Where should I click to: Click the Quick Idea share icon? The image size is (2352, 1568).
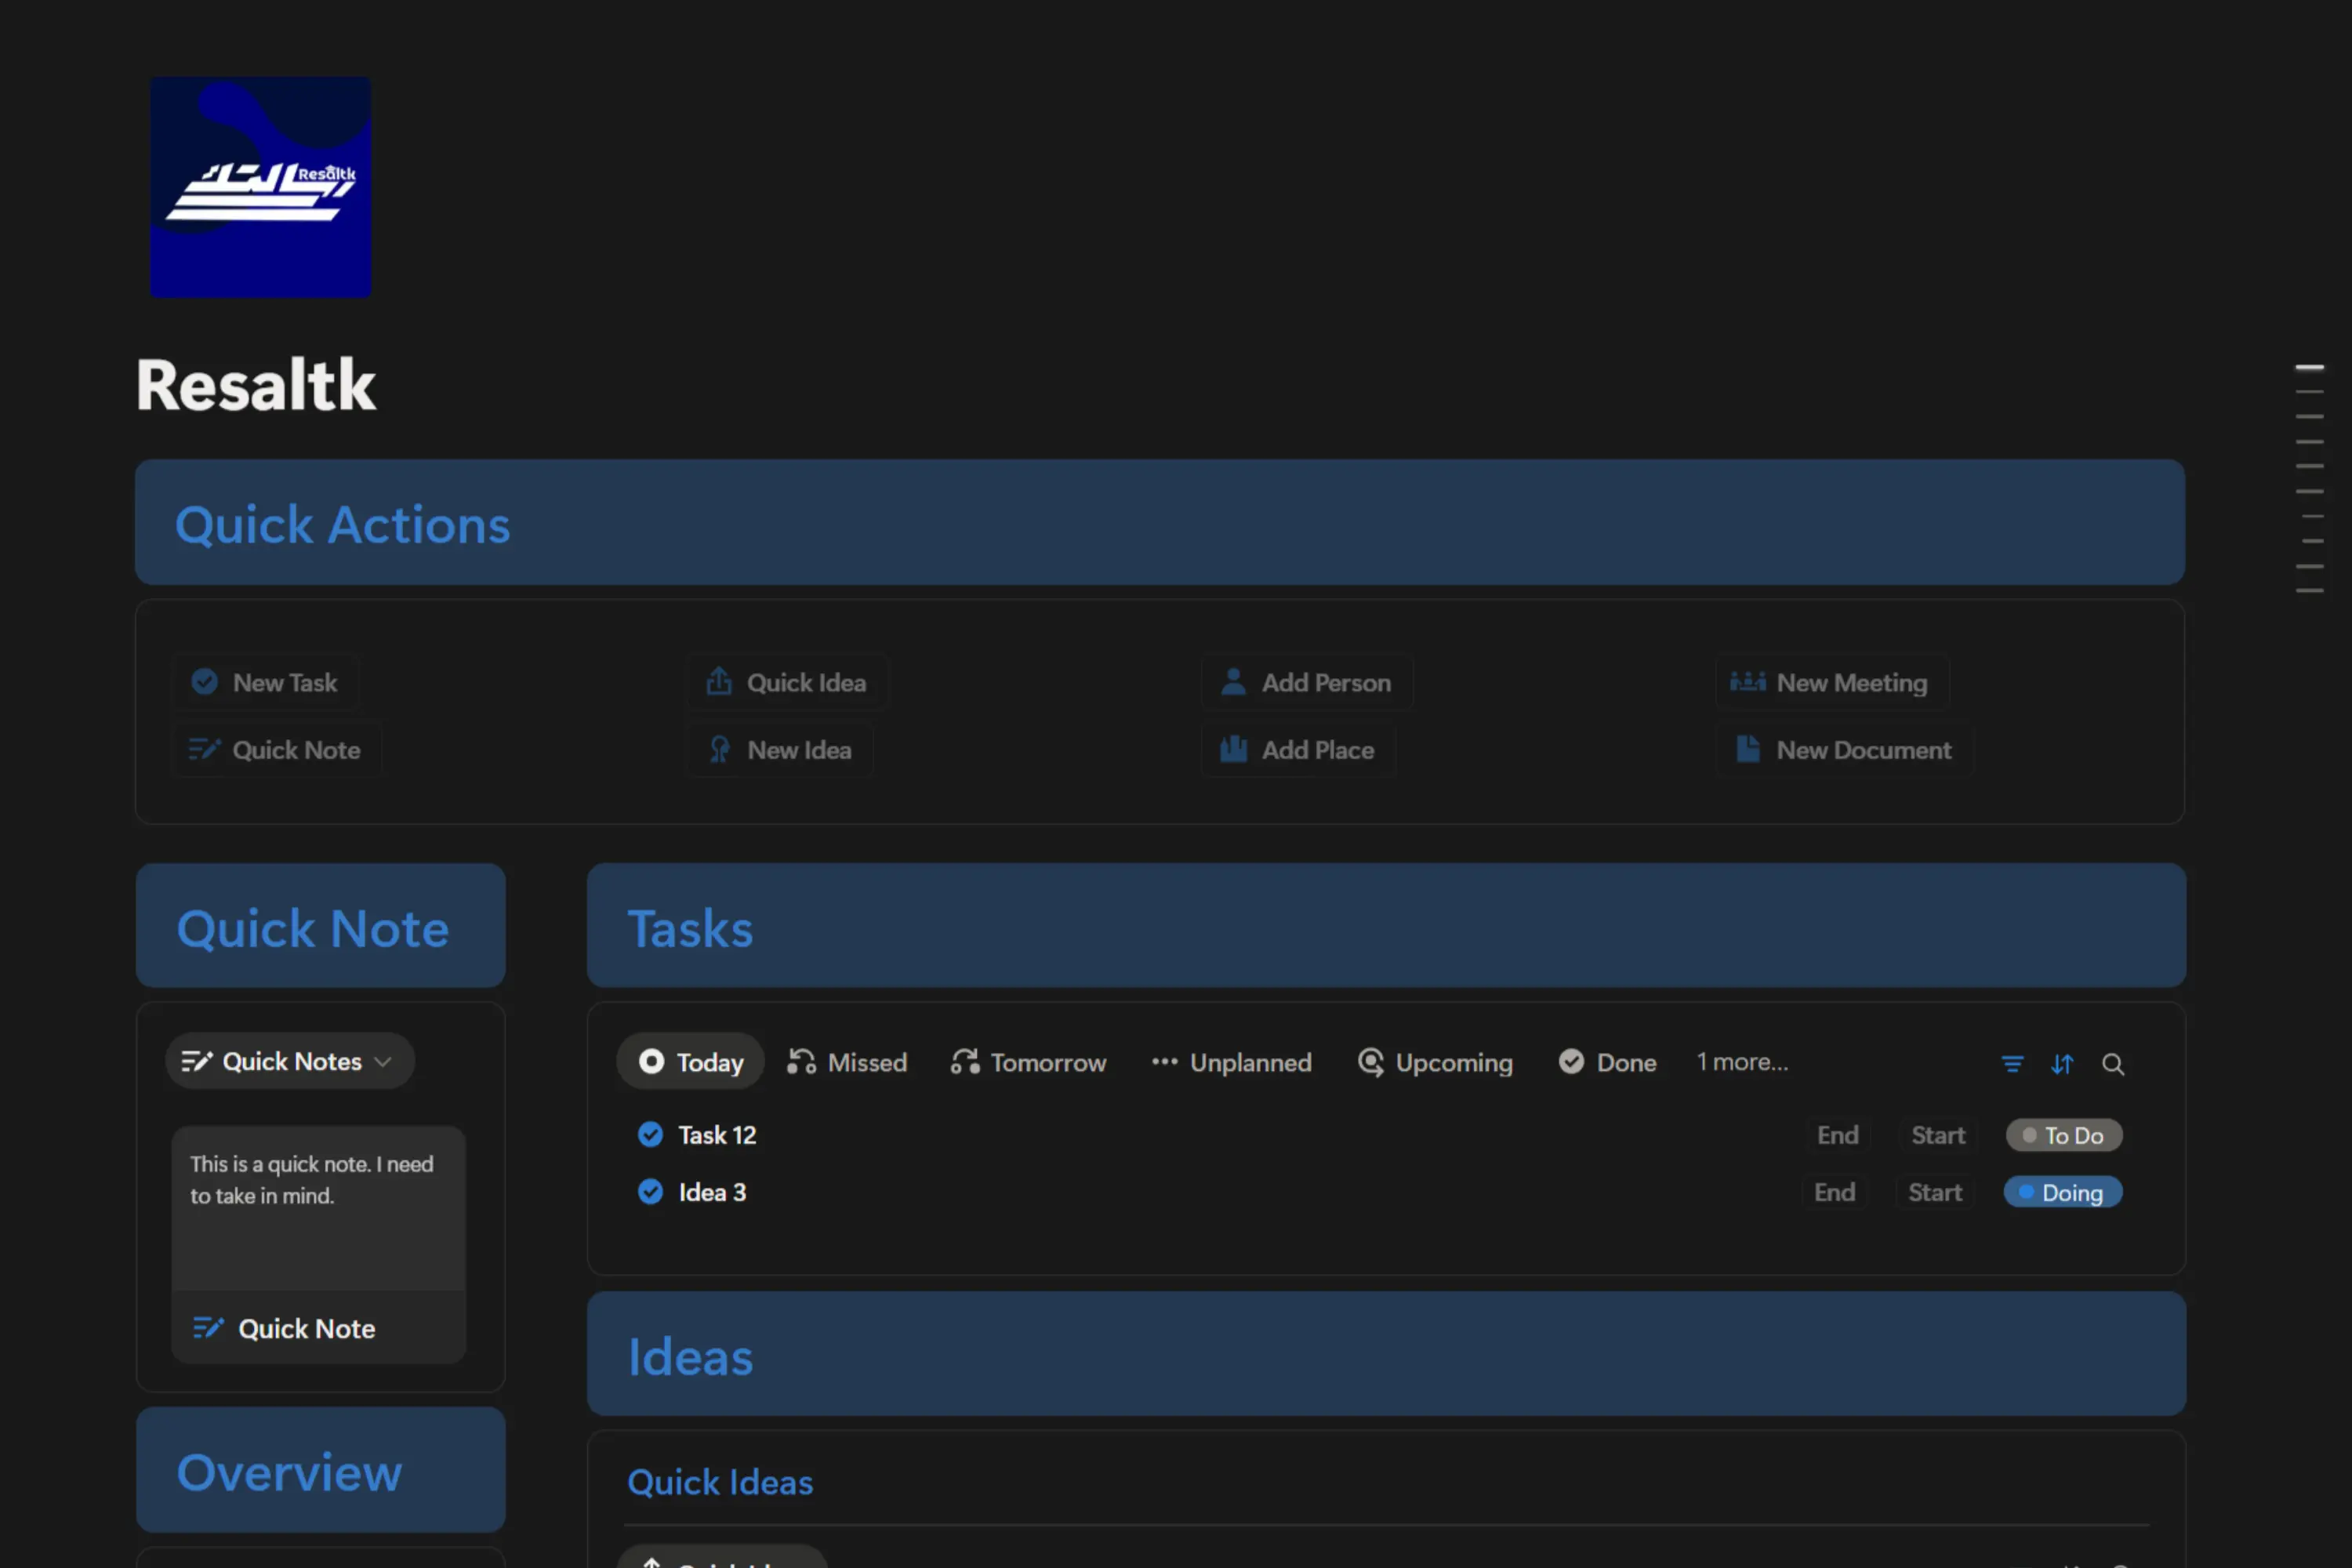click(x=719, y=682)
